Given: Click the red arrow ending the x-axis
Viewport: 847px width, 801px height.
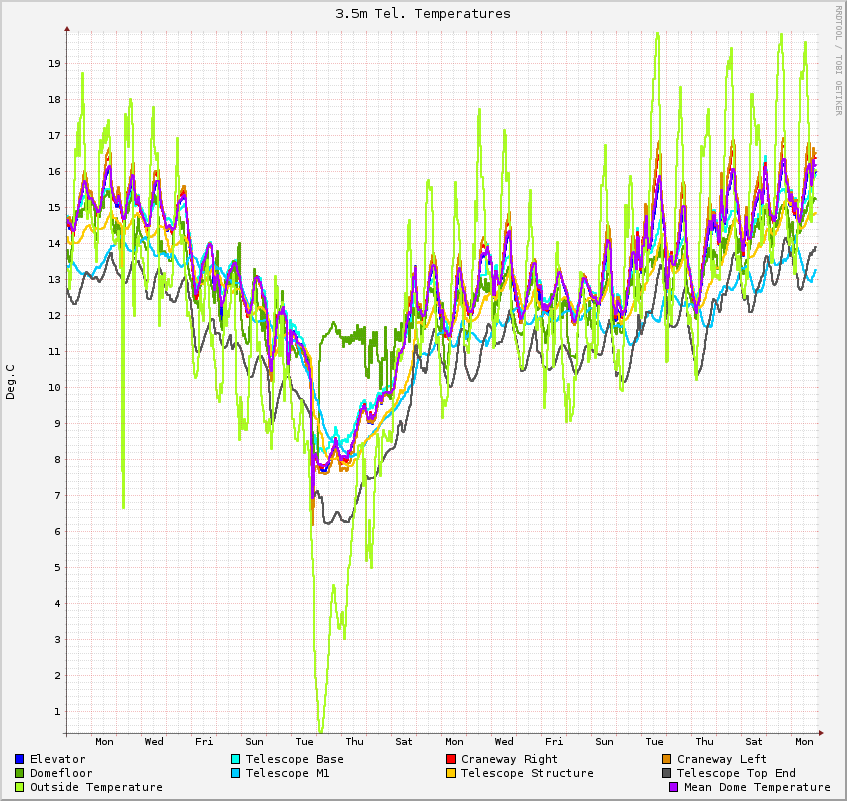Looking at the screenshot, I should 820,732.
